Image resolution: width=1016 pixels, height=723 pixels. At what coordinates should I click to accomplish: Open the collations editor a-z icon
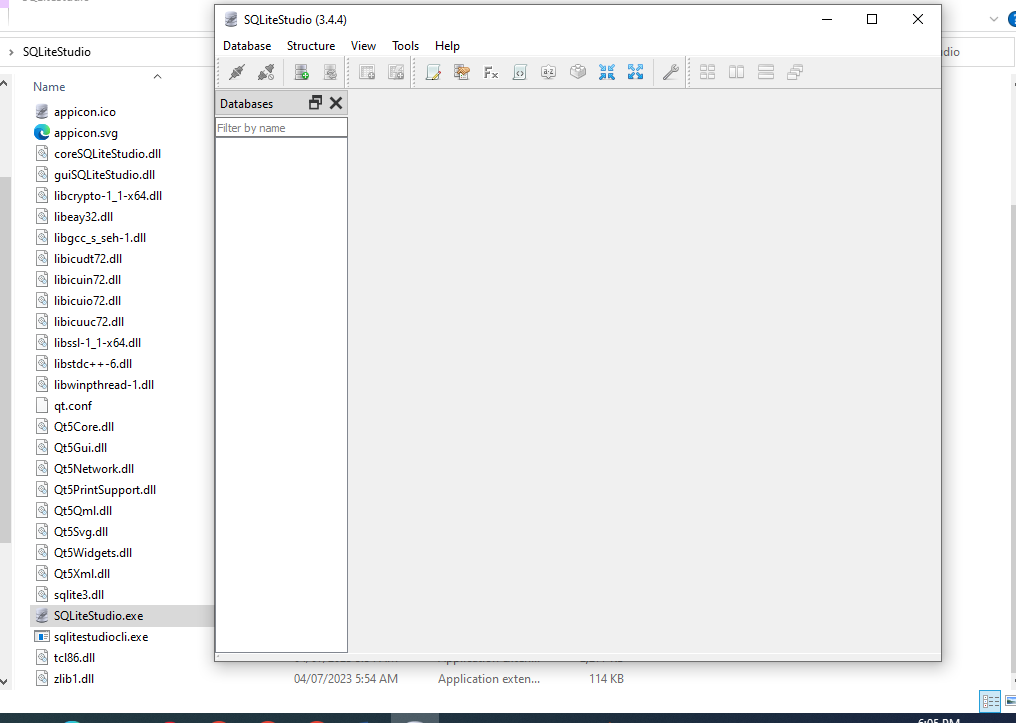point(548,72)
